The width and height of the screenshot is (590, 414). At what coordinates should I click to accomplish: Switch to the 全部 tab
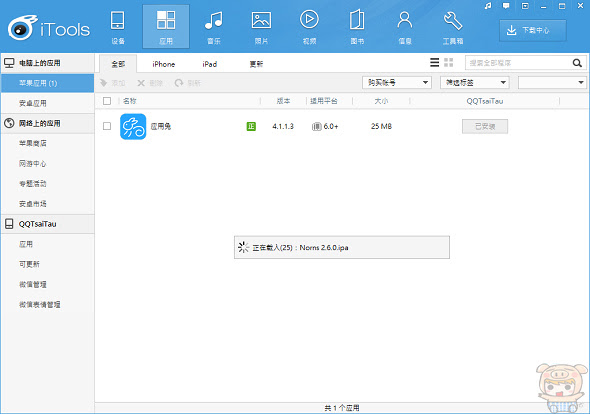118,64
